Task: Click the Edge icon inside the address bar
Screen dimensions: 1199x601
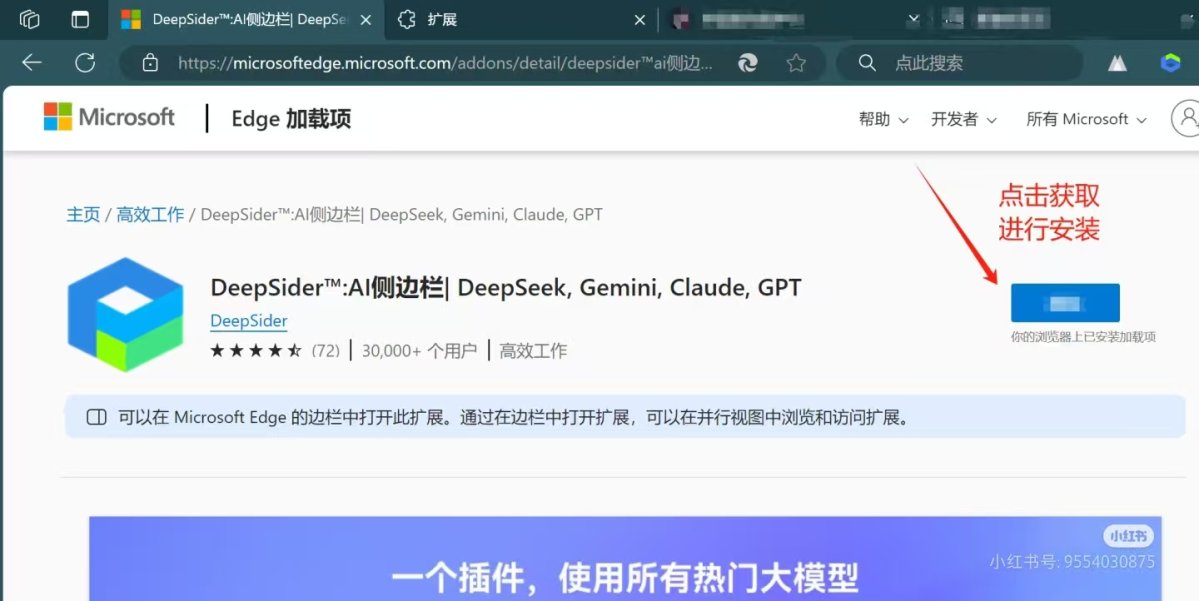Action: point(747,63)
